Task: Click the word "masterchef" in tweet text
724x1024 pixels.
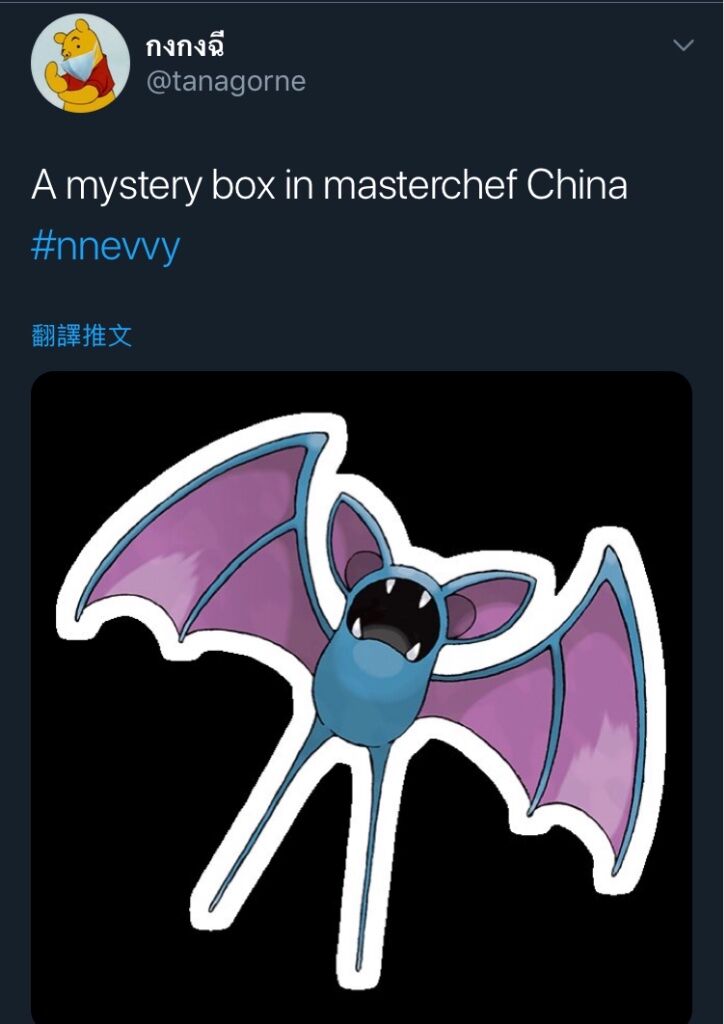Action: tap(420, 185)
